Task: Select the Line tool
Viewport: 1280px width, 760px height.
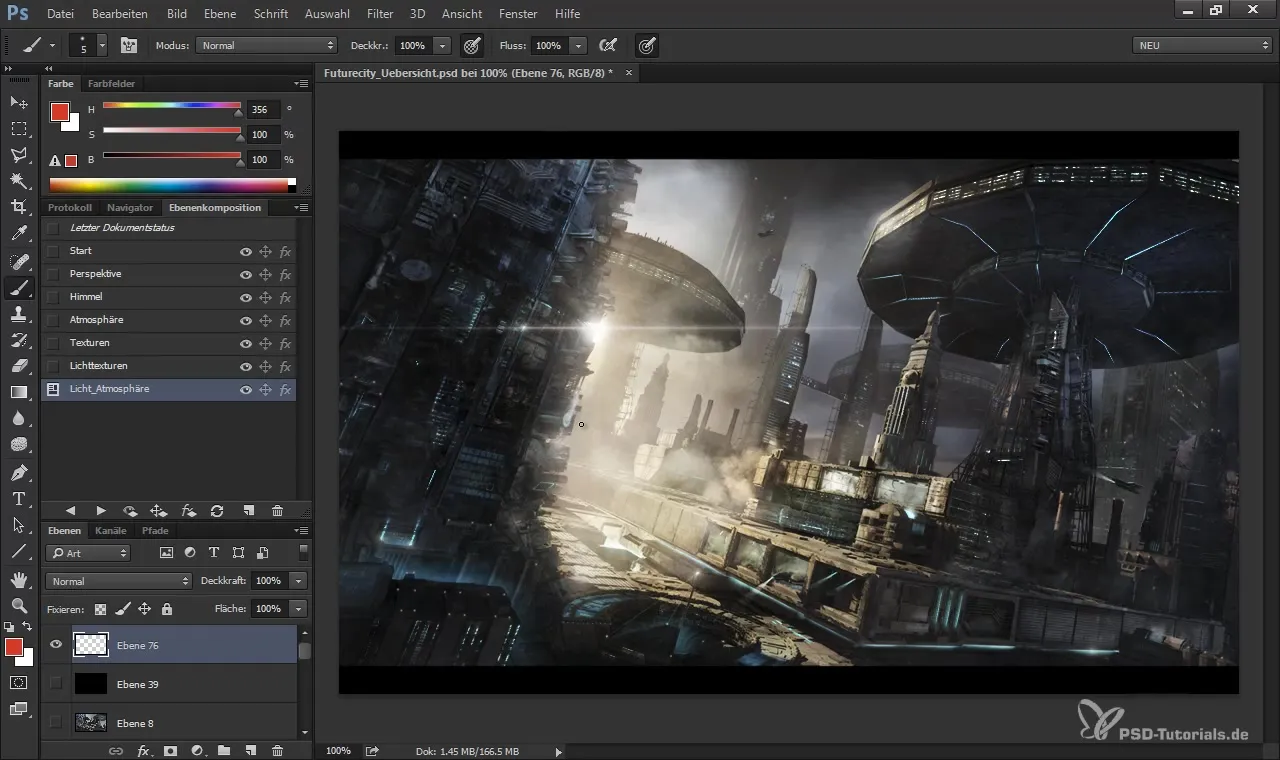Action: coord(19,550)
